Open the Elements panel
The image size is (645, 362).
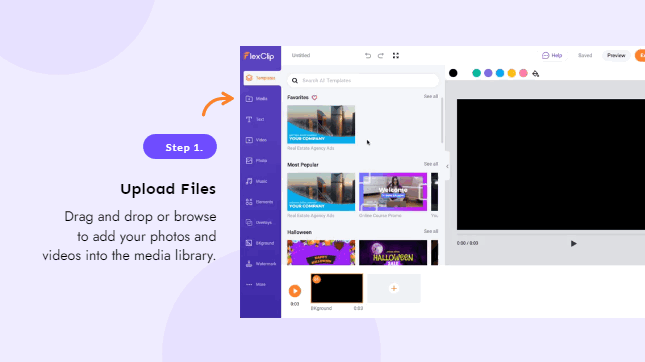259,202
